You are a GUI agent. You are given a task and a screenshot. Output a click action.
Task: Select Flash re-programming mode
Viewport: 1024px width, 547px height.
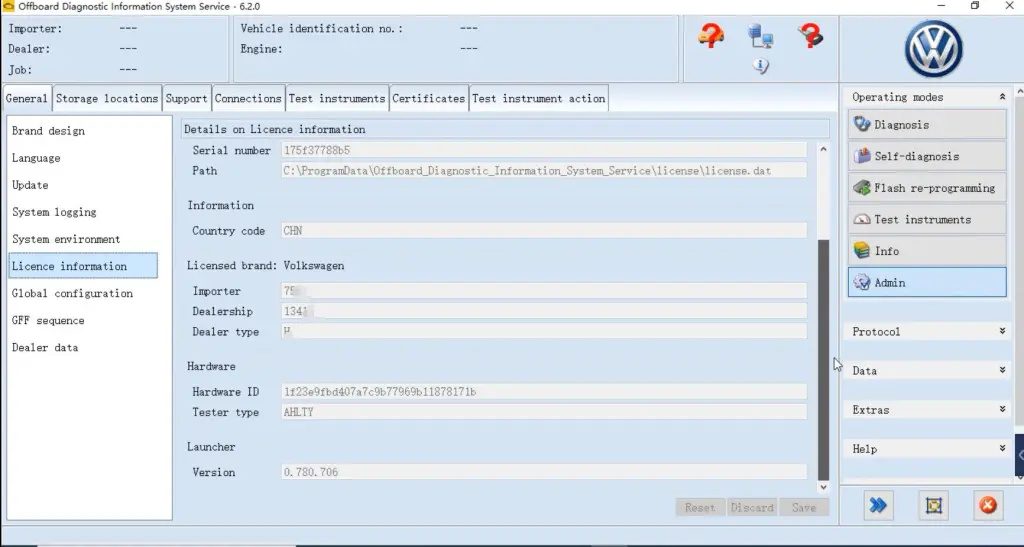click(x=927, y=188)
